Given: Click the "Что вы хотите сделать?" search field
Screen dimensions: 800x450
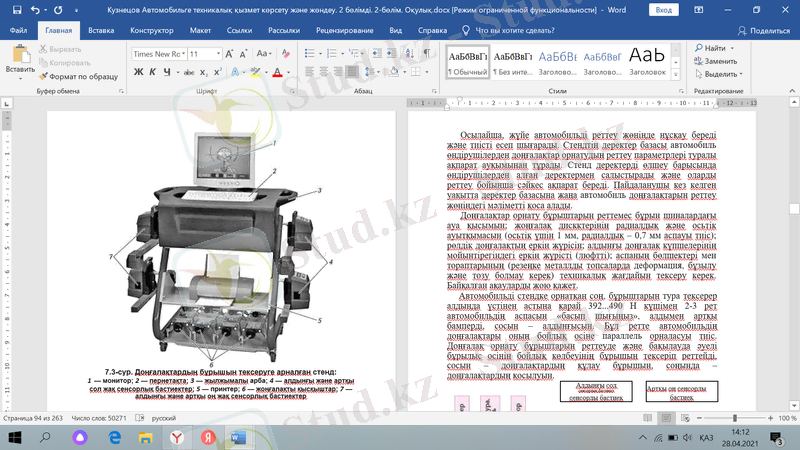Looking at the screenshot, I should coord(515,31).
